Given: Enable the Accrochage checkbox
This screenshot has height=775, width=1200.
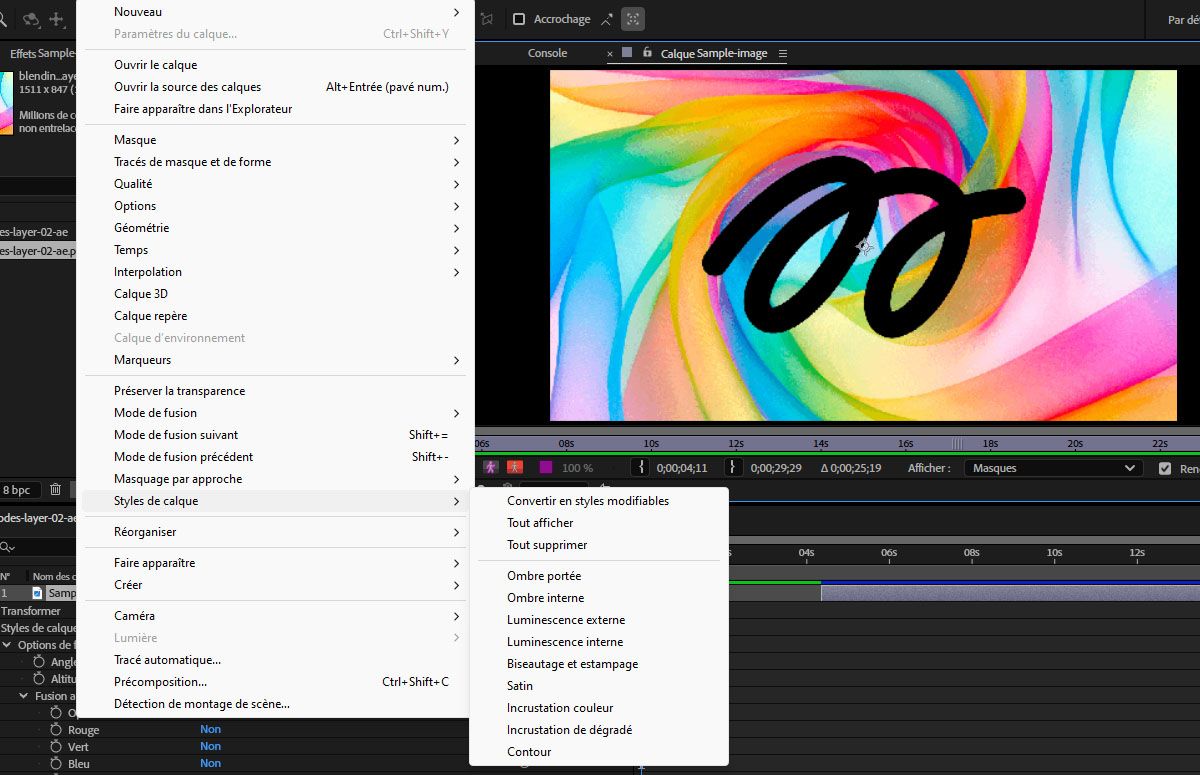Looking at the screenshot, I should [518, 19].
